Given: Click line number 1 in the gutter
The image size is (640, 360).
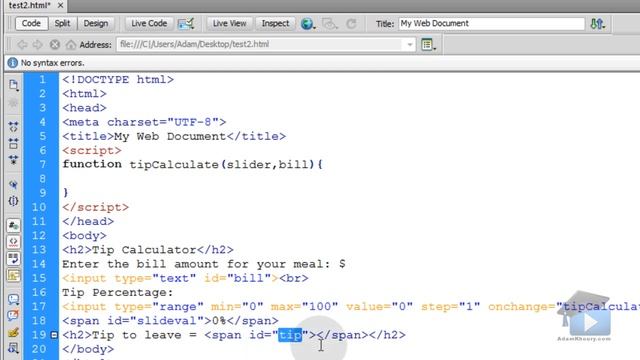Looking at the screenshot, I should tap(42, 80).
